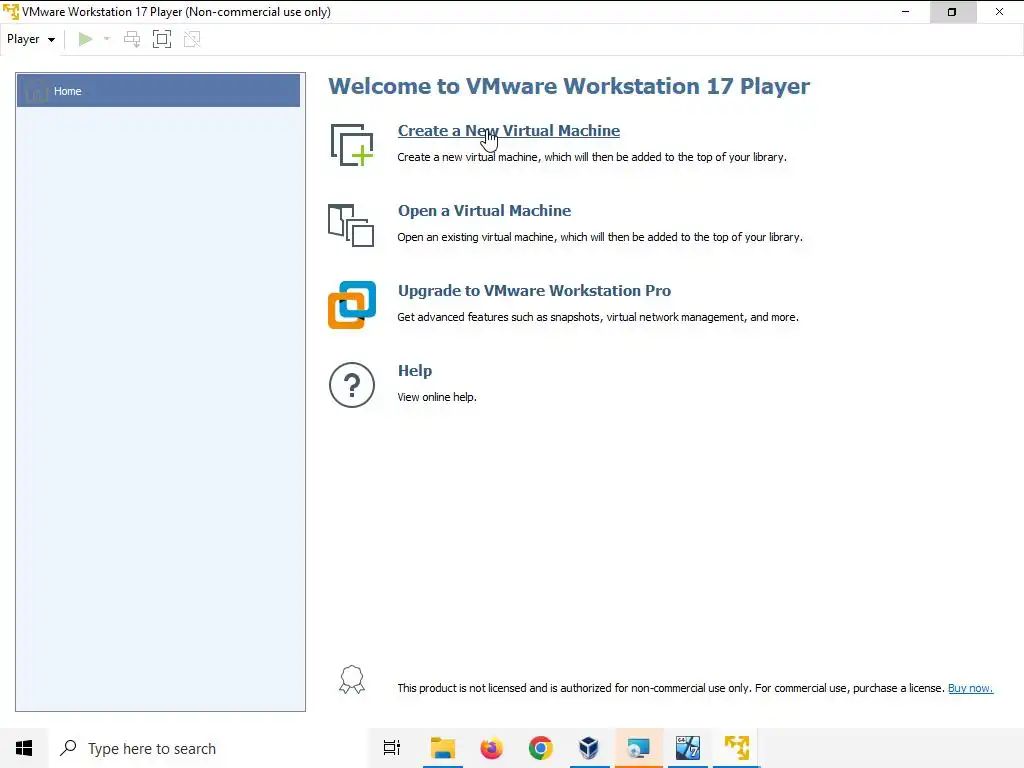Click the Unity mode toolbar icon
Image resolution: width=1024 pixels, height=768 pixels.
click(192, 39)
